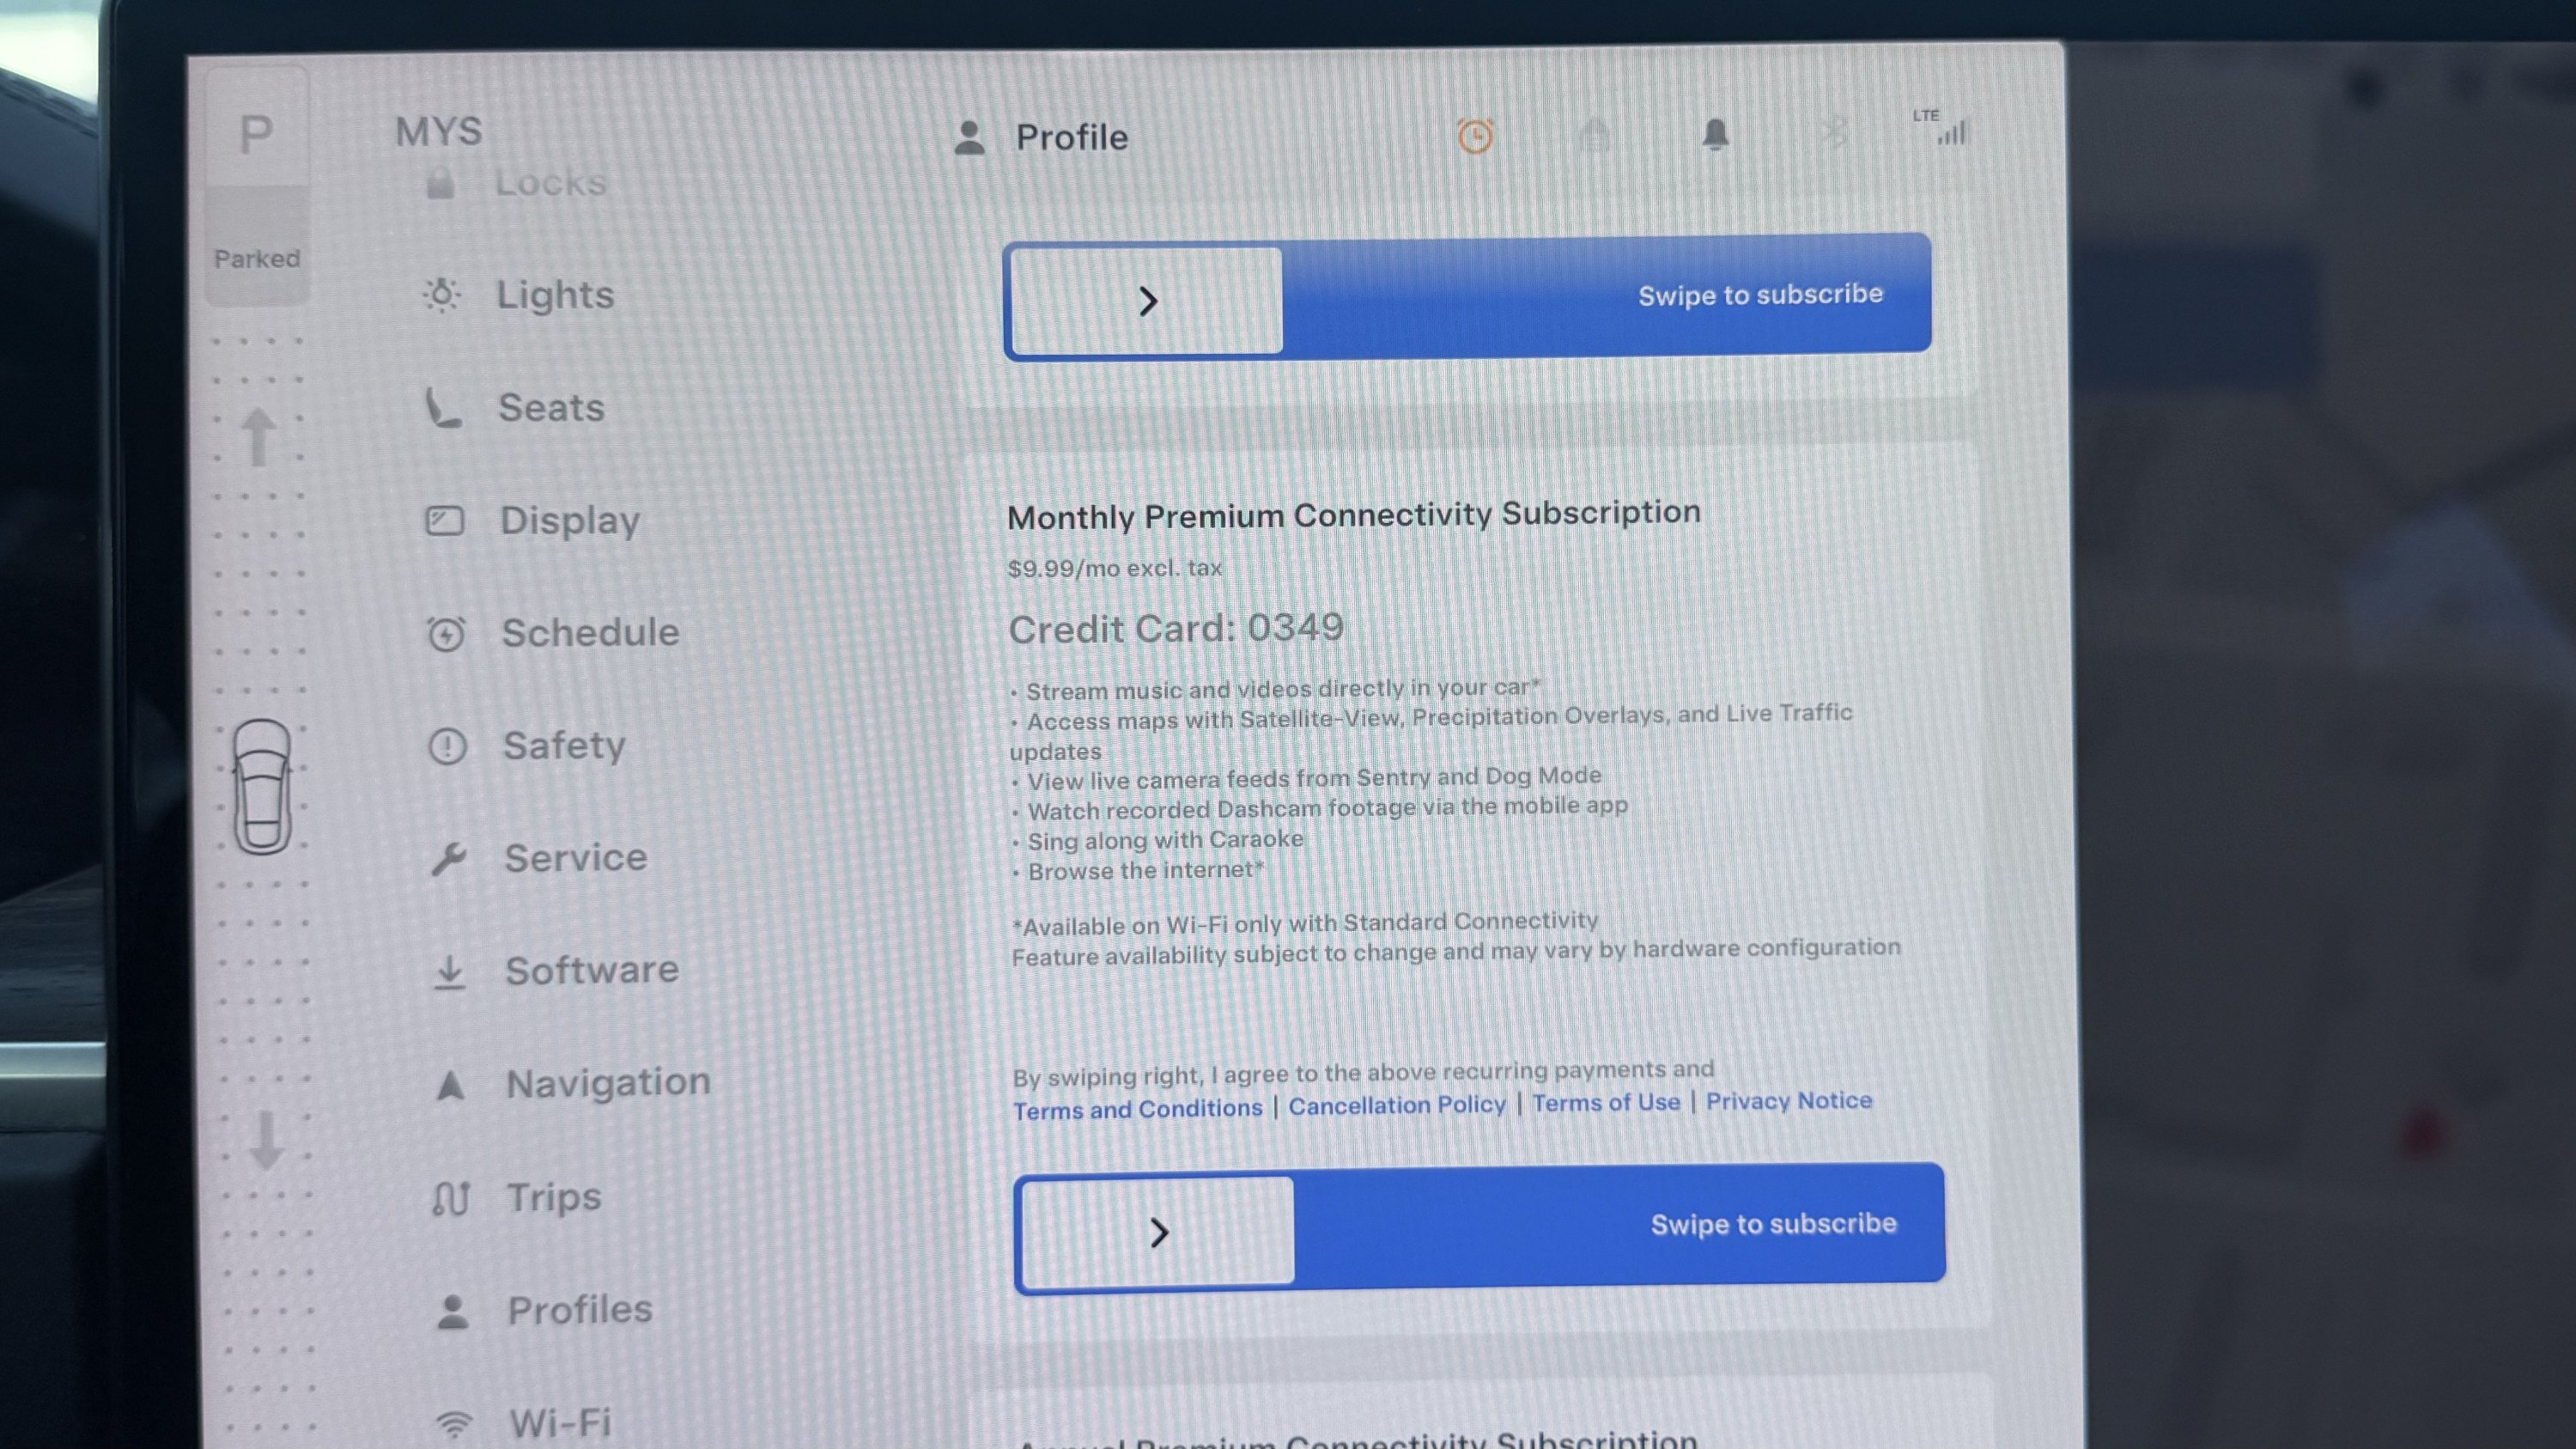Tap the '$9.99/mo excl. tax' price

pos(1114,568)
